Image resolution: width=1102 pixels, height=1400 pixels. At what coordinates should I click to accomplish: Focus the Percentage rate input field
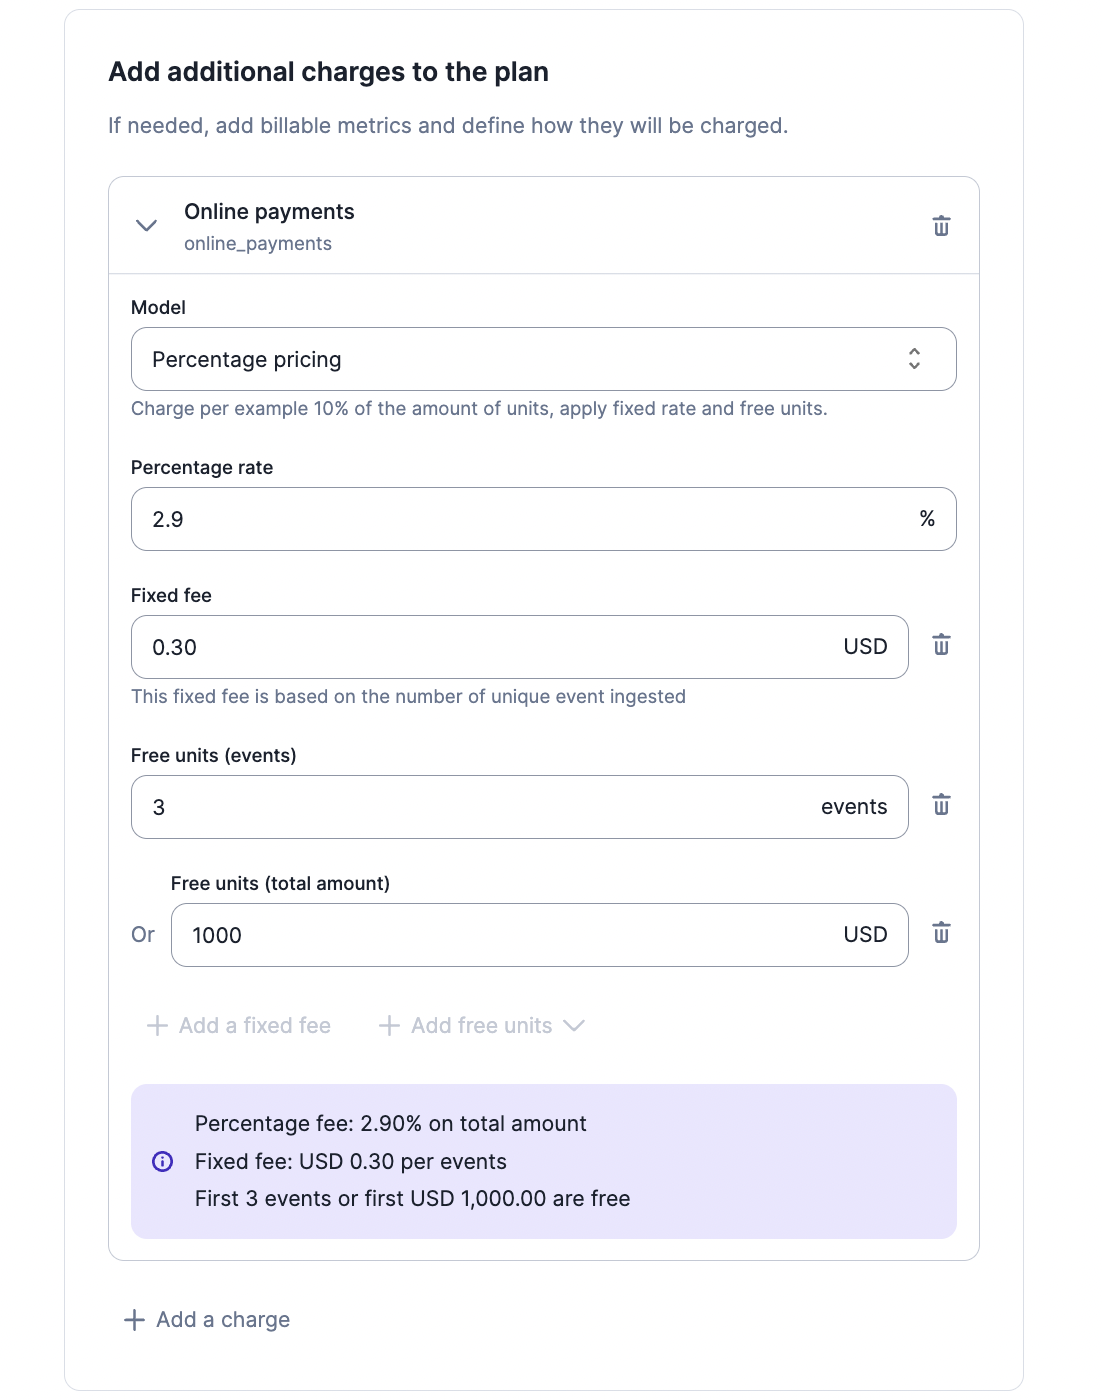[544, 519]
